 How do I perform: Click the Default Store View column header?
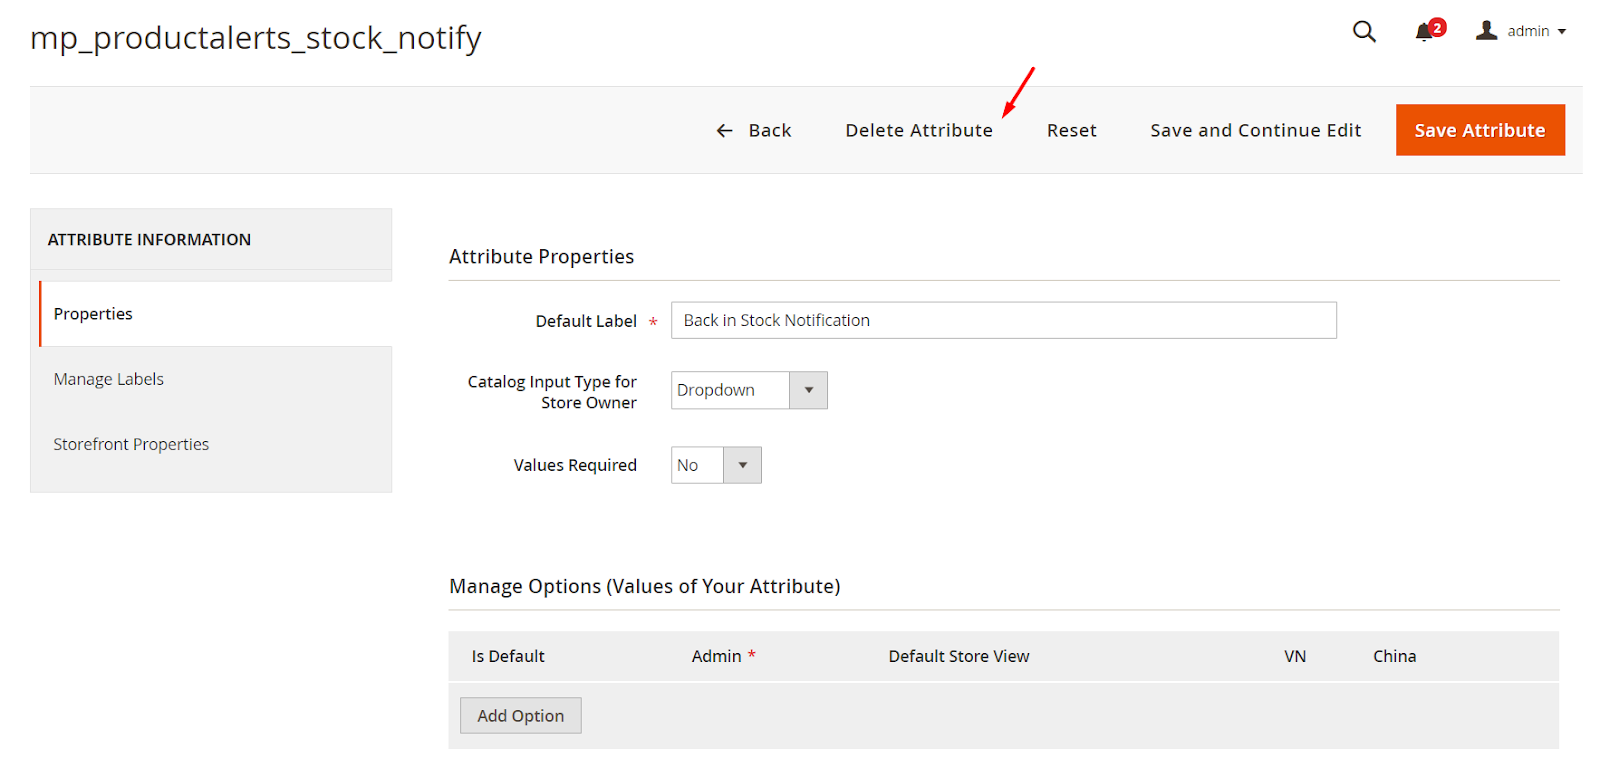click(x=958, y=657)
